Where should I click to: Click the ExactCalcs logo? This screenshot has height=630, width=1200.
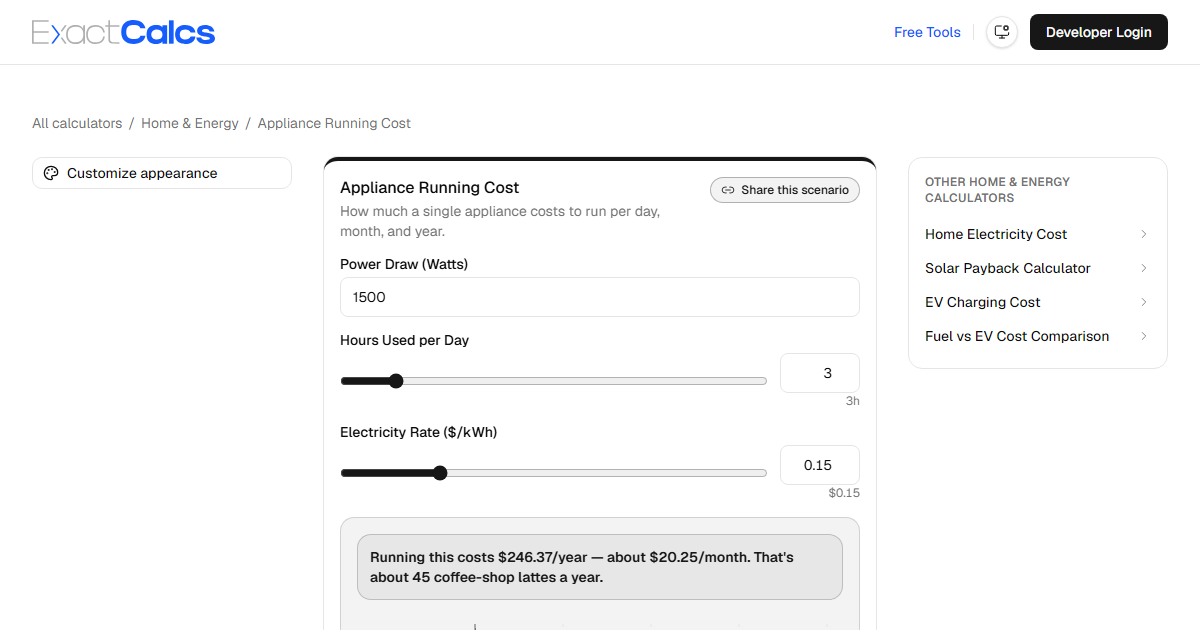[123, 32]
